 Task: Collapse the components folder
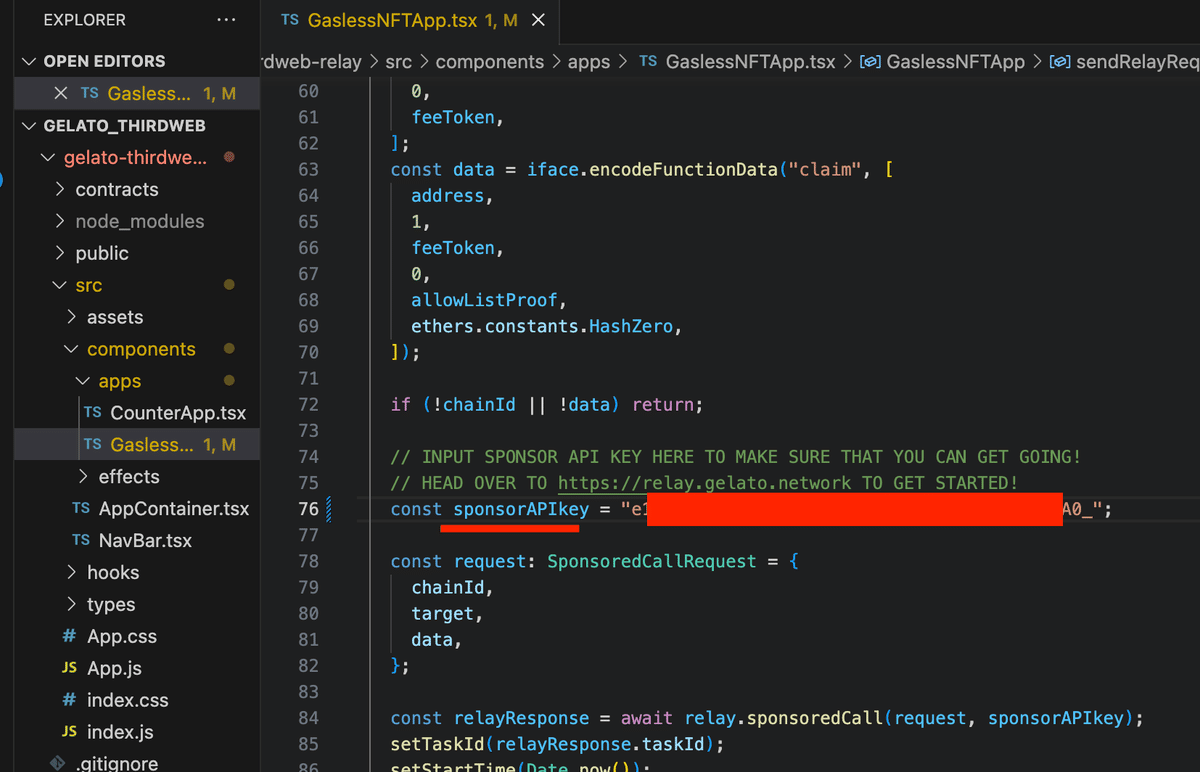point(71,349)
